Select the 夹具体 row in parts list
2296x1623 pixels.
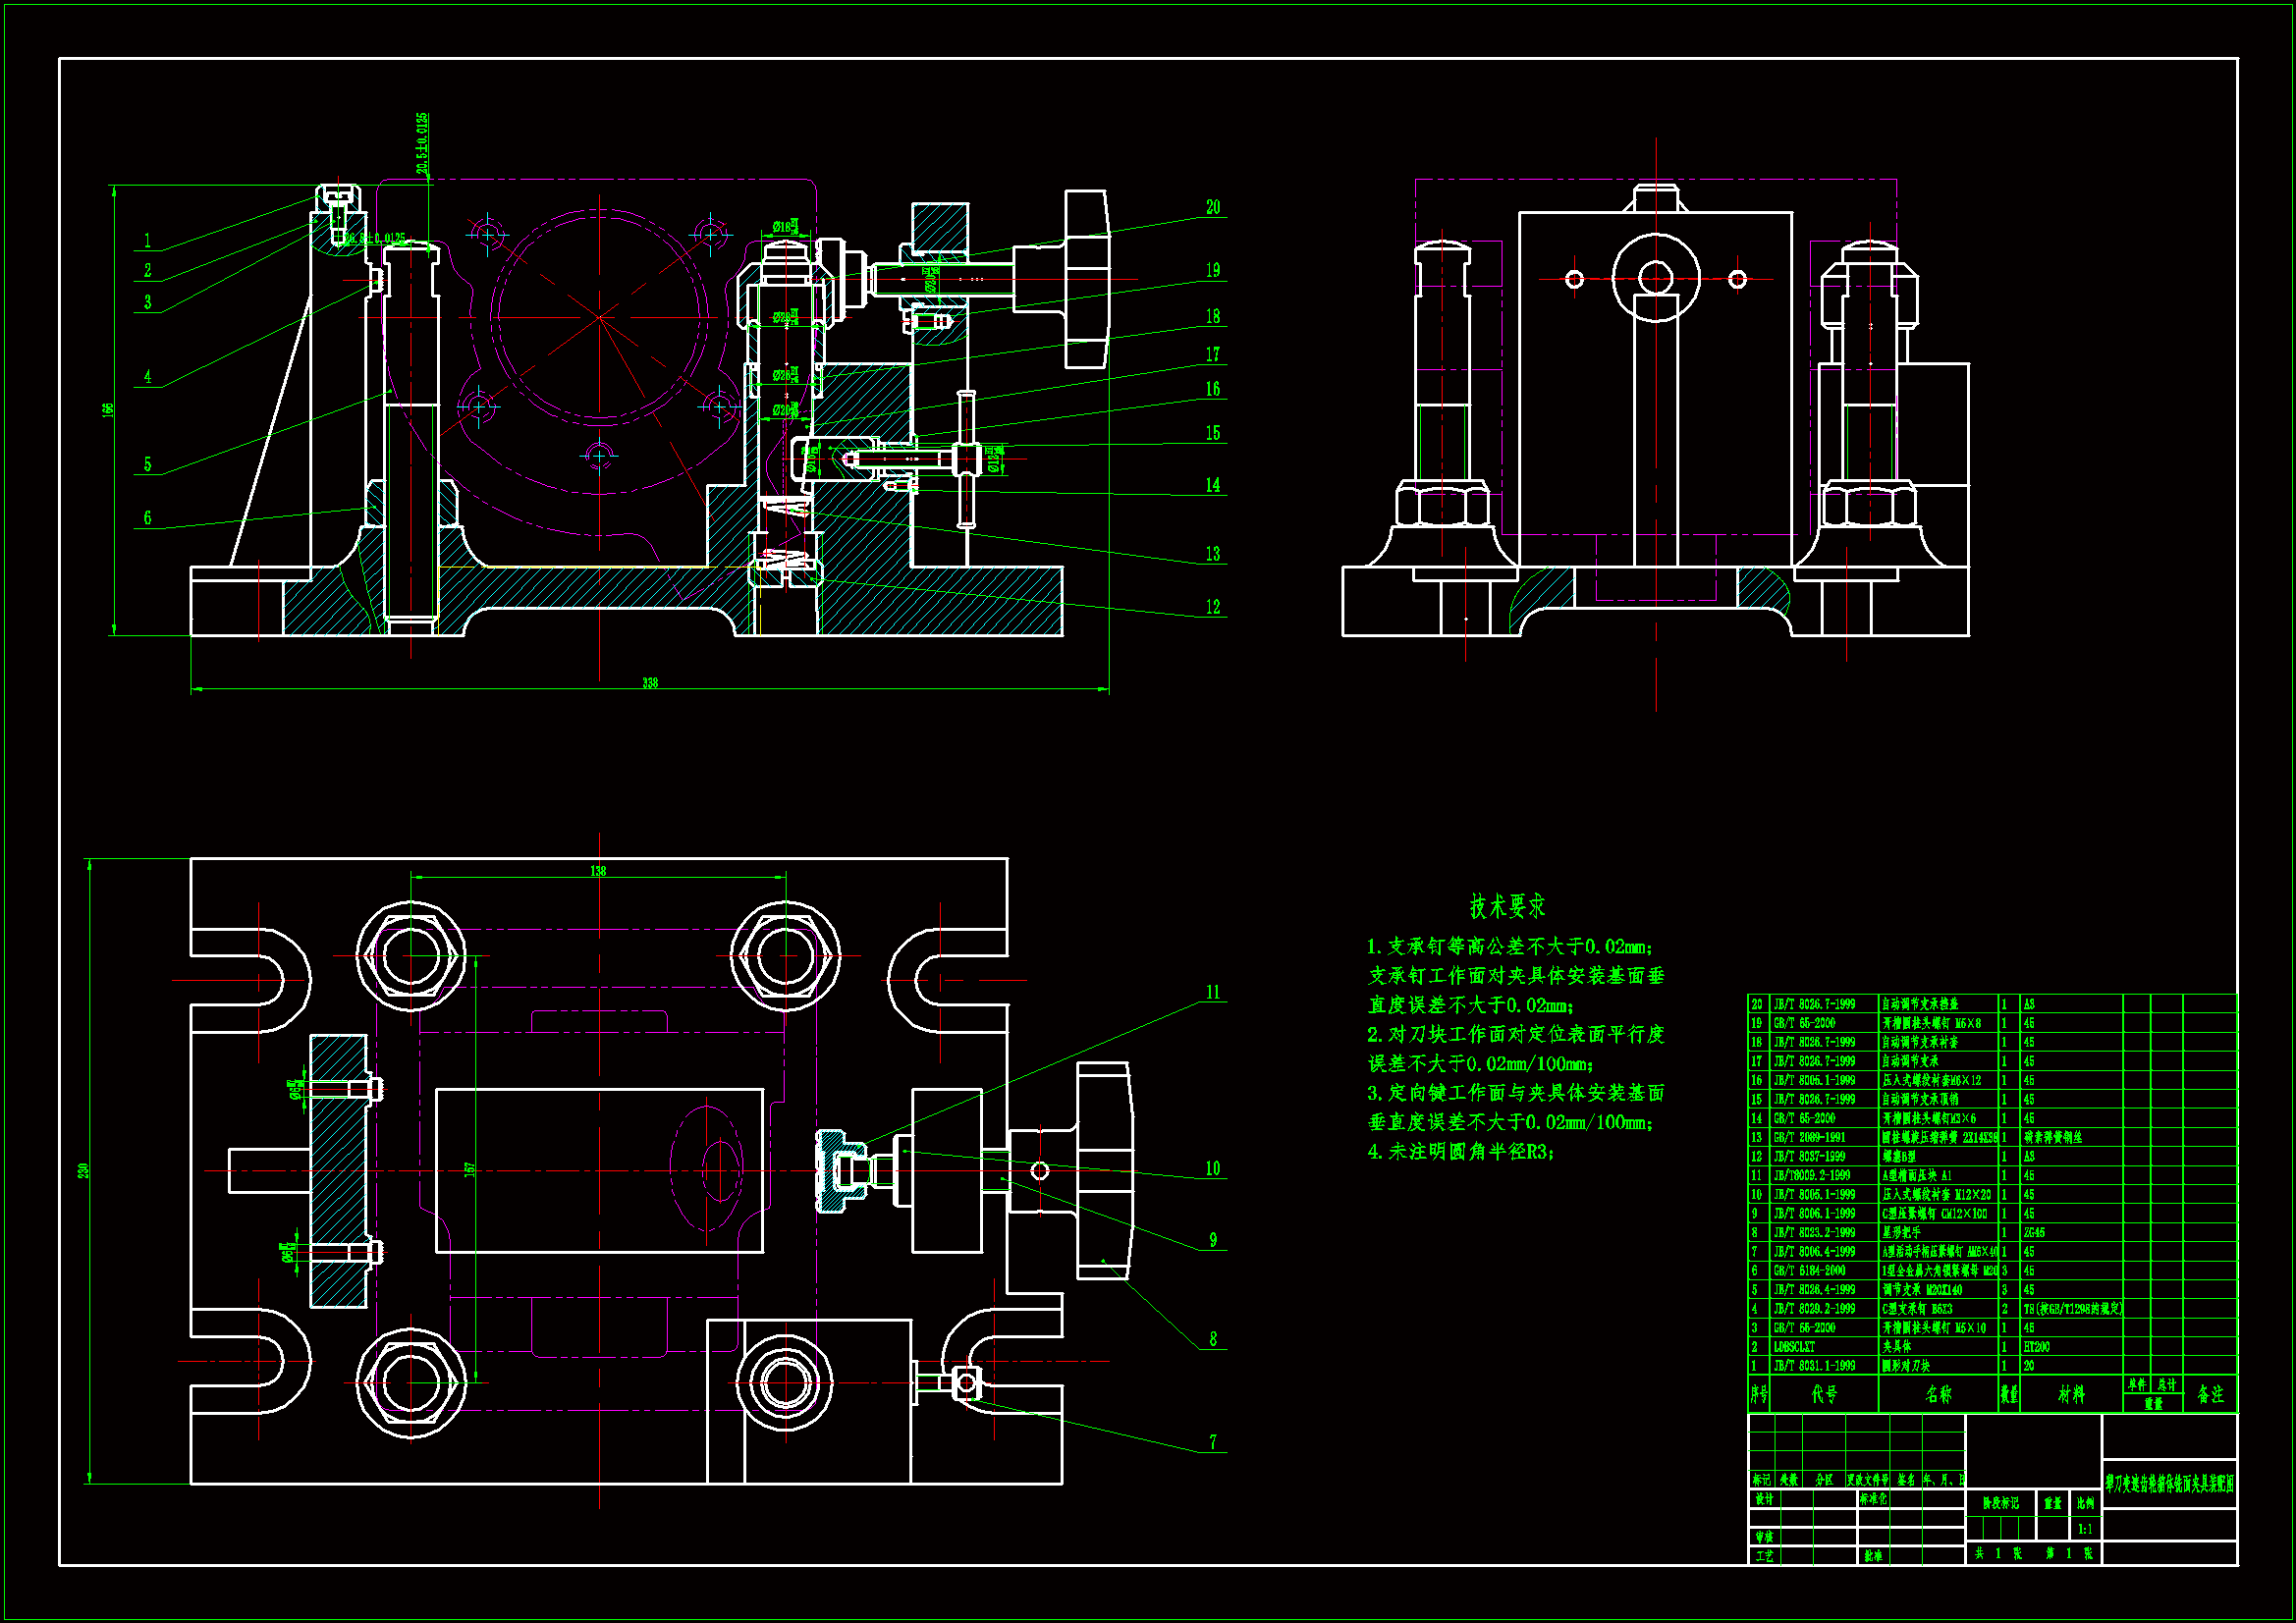pyautogui.click(x=1897, y=1347)
